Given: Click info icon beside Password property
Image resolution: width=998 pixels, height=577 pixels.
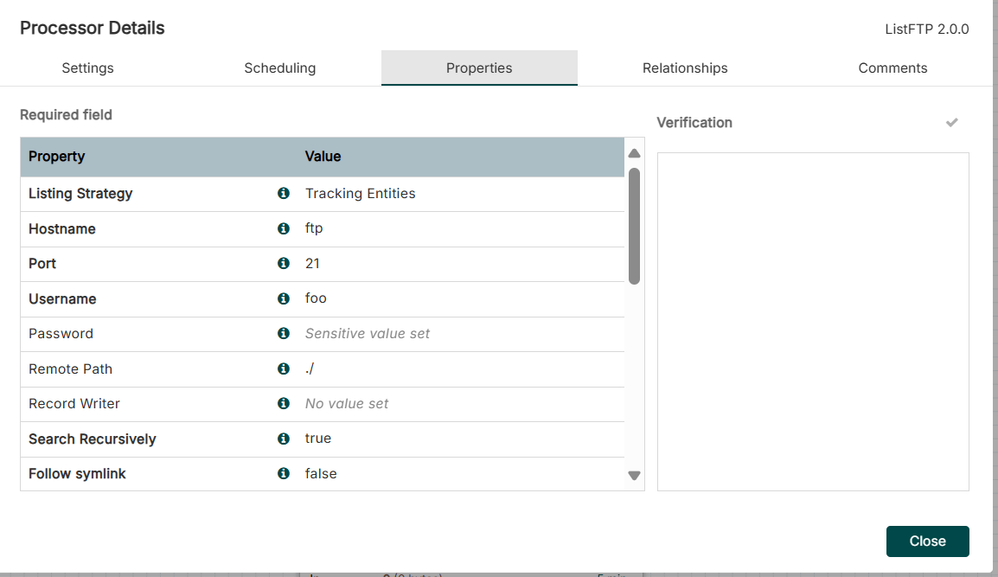Looking at the screenshot, I should (x=283, y=334).
